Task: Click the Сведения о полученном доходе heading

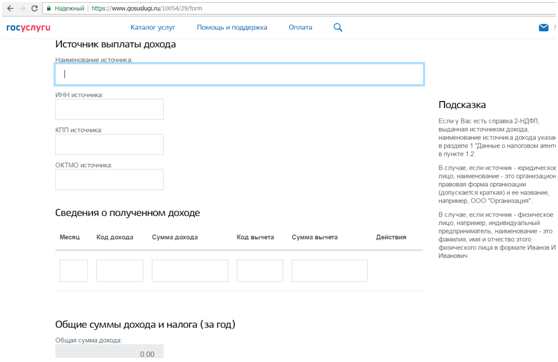Action: click(x=127, y=213)
